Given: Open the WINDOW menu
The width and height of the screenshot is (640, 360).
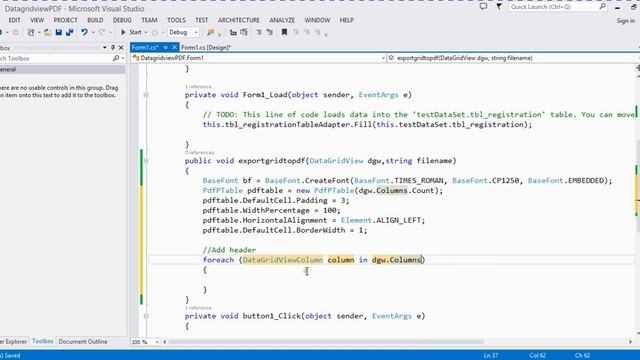Looking at the screenshot, I should point(317,20).
